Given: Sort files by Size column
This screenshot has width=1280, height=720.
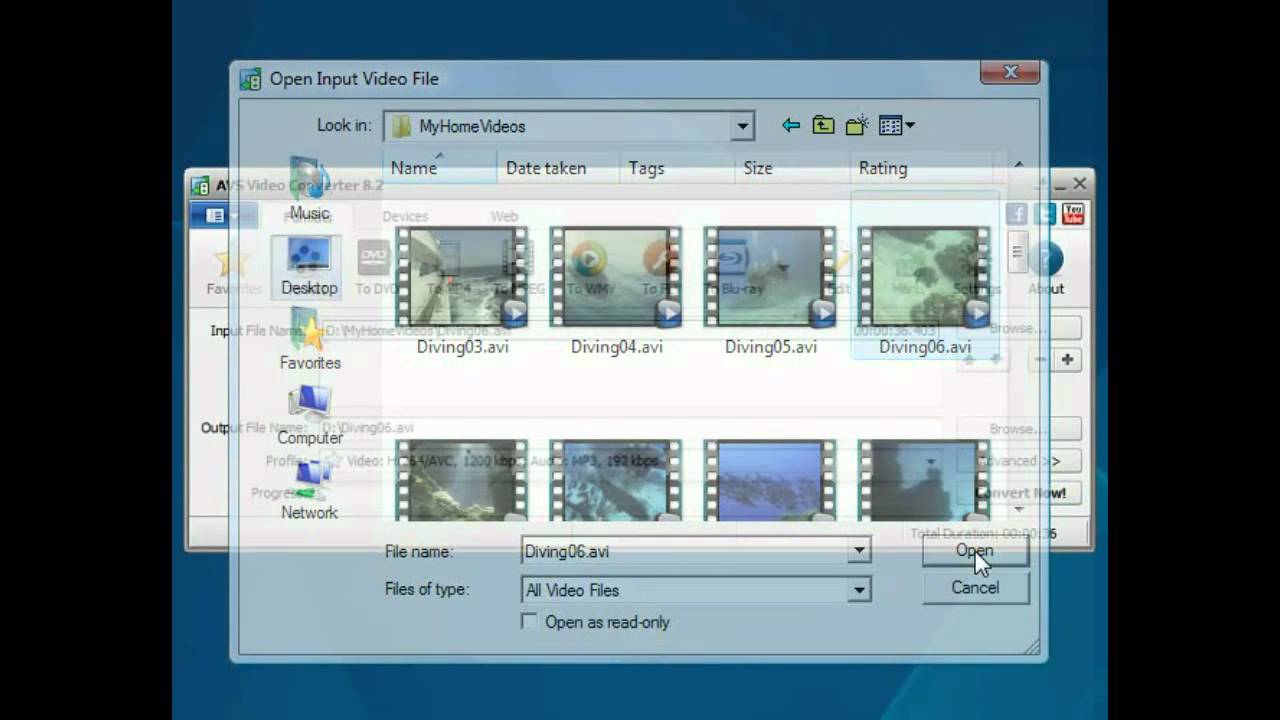Looking at the screenshot, I should pos(792,168).
